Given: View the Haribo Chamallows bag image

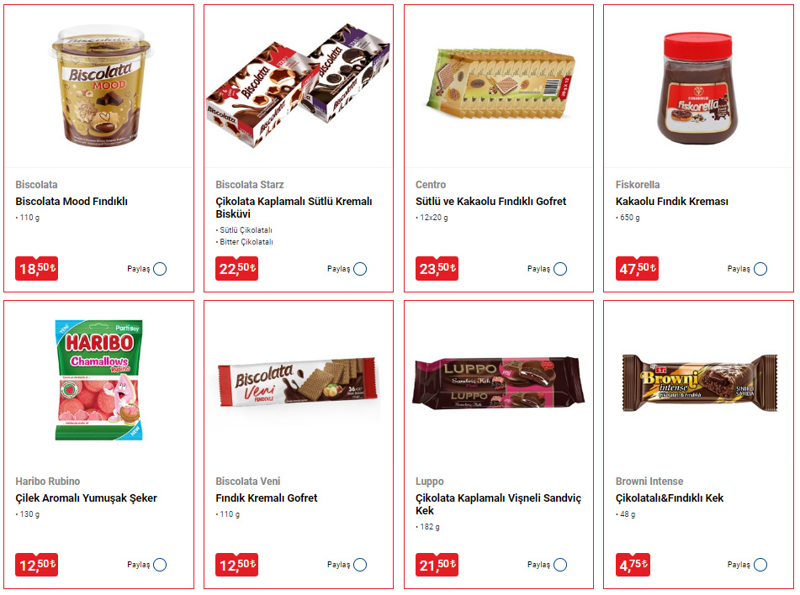Looking at the screenshot, I should 98,380.
